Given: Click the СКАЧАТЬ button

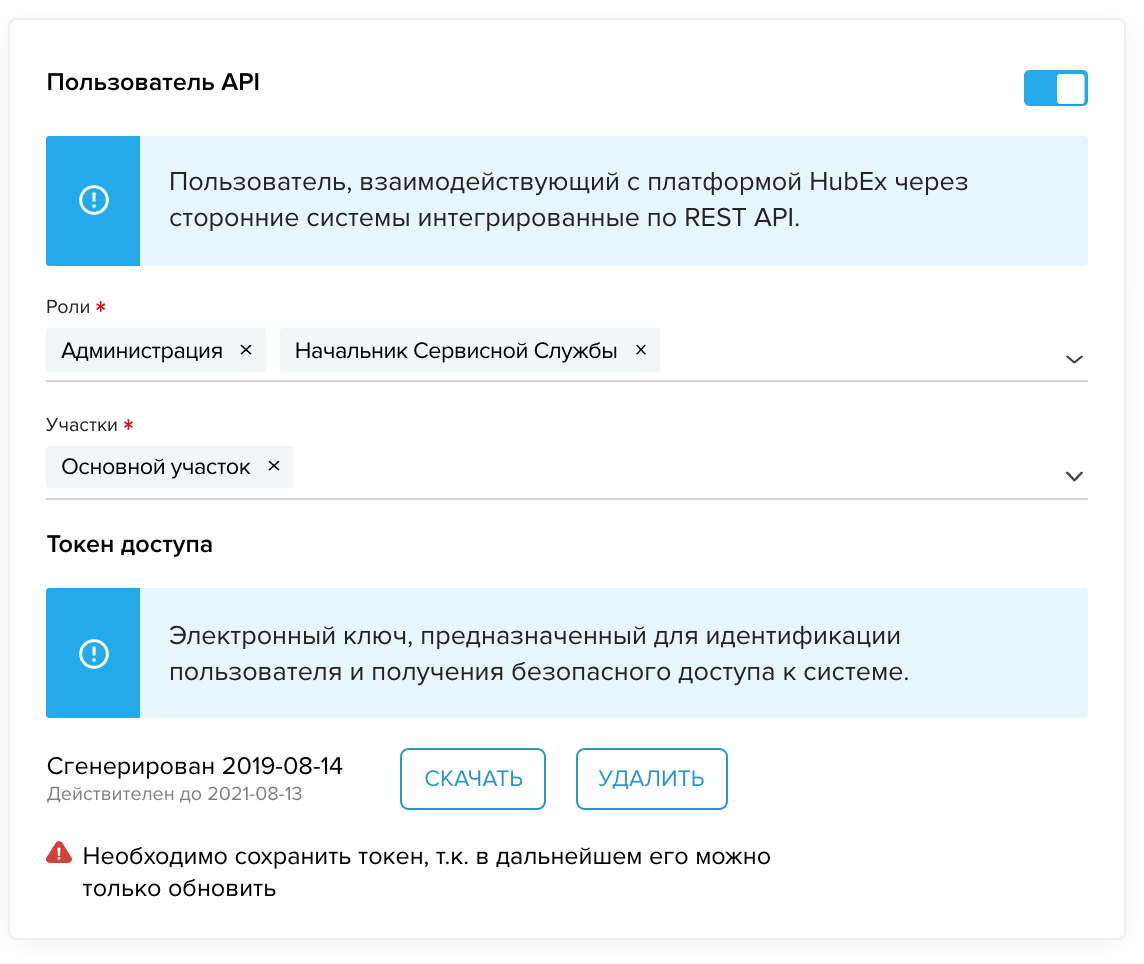Looking at the screenshot, I should coord(473,779).
